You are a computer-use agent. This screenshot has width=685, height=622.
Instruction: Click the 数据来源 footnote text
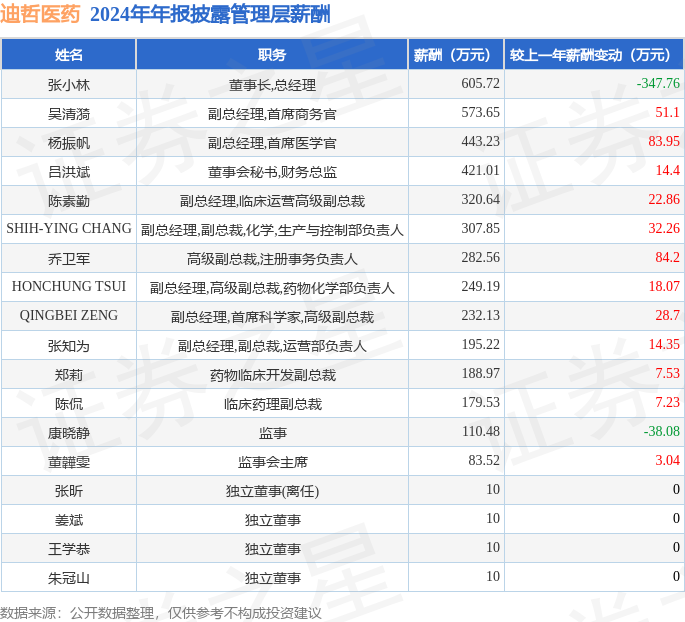(x=161, y=613)
